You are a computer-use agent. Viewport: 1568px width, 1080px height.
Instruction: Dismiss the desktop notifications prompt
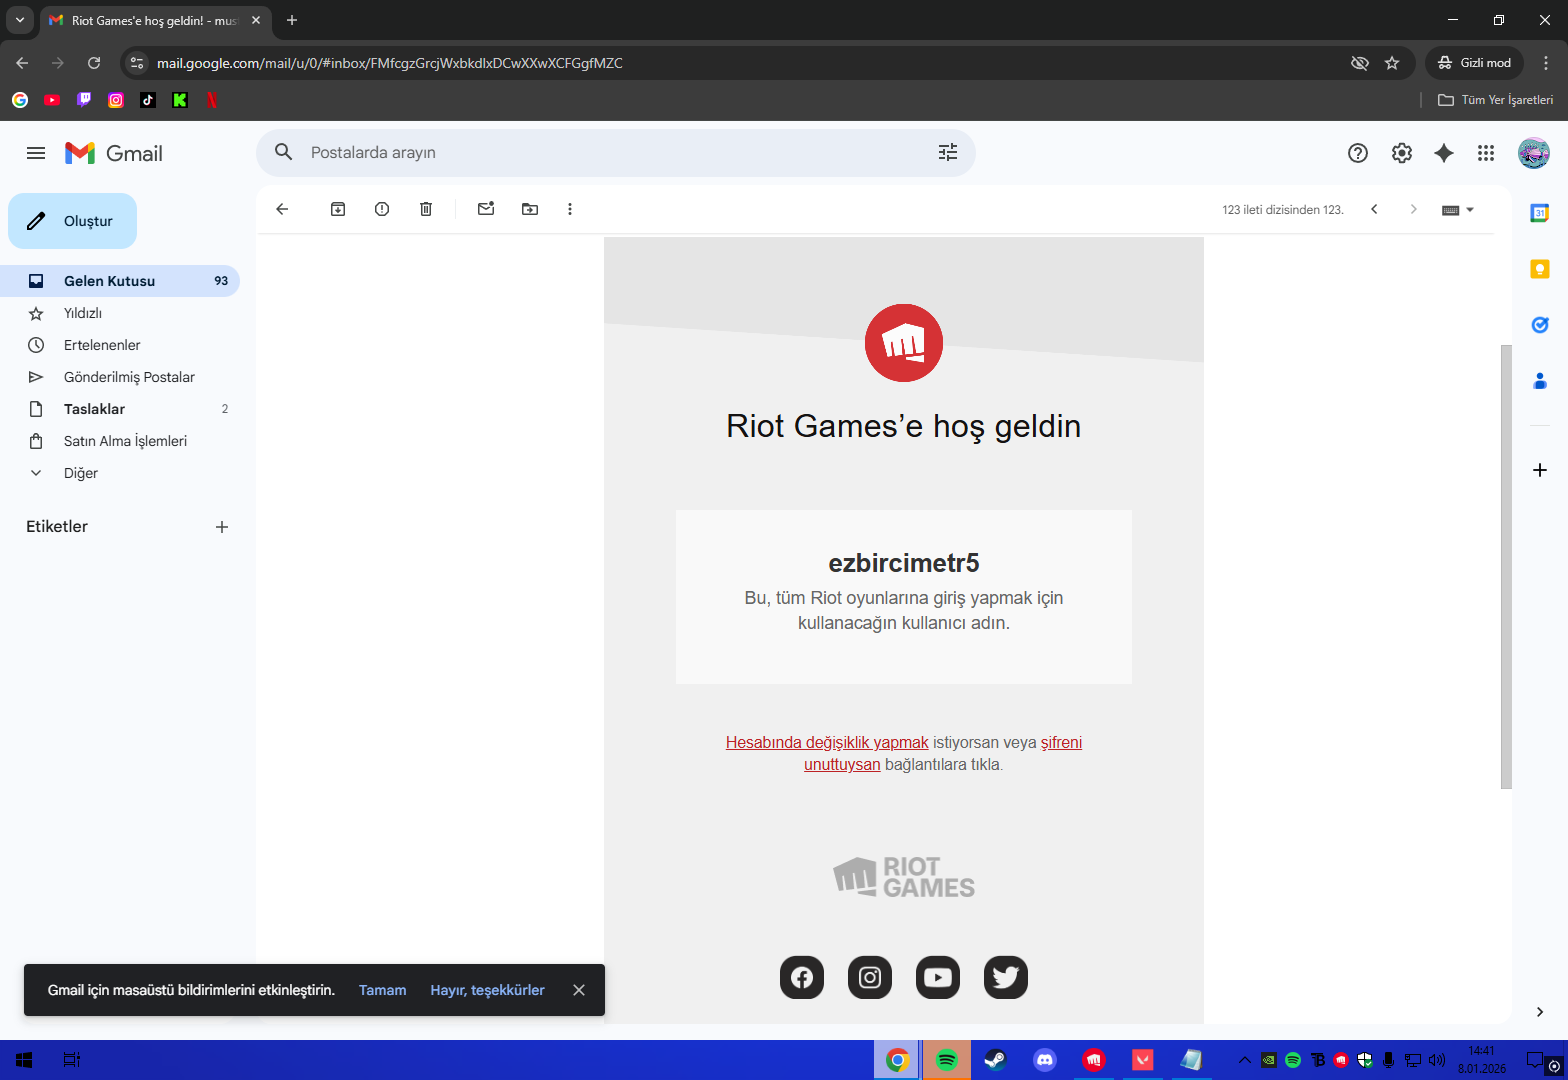point(579,990)
